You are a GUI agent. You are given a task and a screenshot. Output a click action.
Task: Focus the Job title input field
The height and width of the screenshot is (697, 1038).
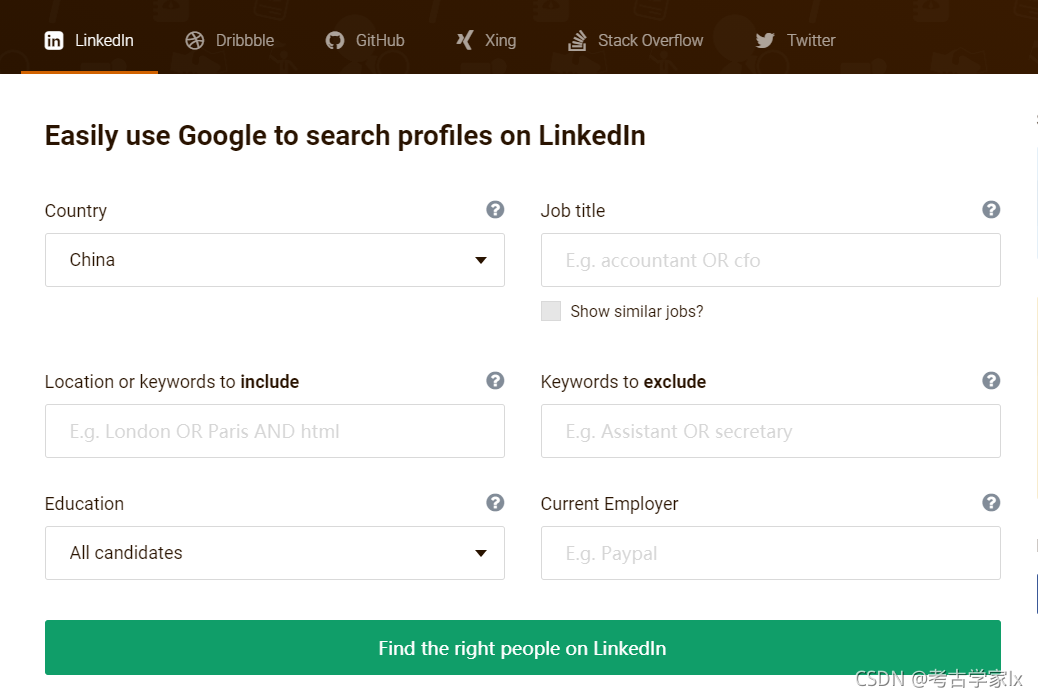click(x=771, y=260)
